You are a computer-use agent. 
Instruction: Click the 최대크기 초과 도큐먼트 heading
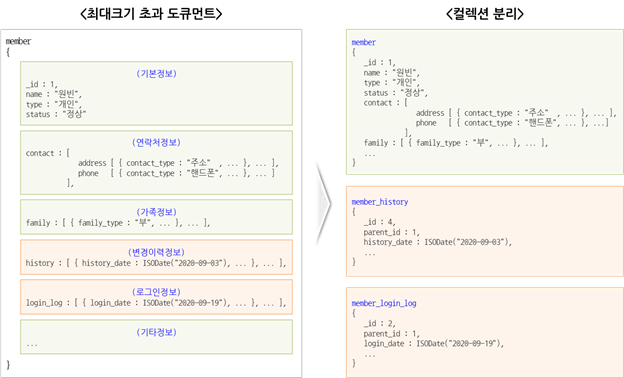click(x=151, y=14)
